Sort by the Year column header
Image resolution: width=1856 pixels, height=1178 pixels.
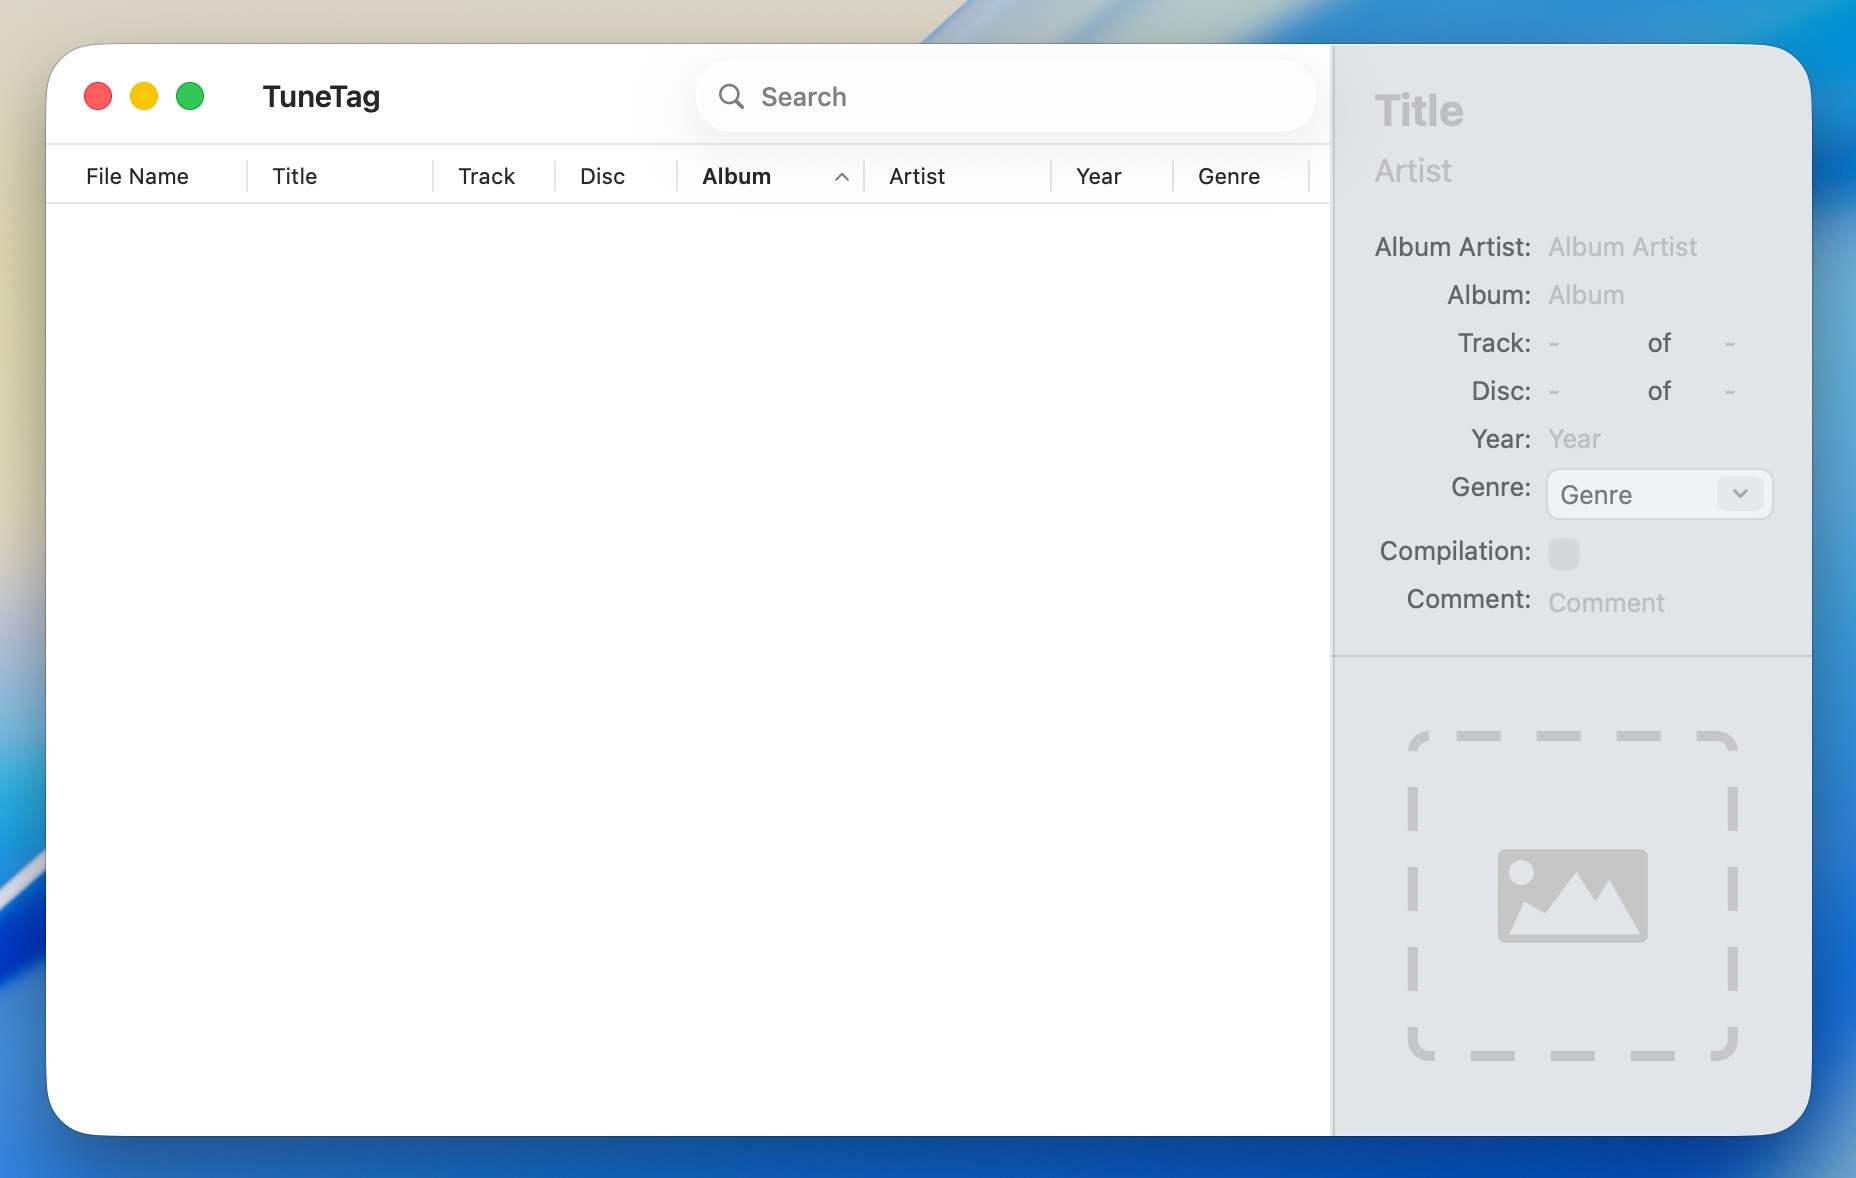[1098, 177]
